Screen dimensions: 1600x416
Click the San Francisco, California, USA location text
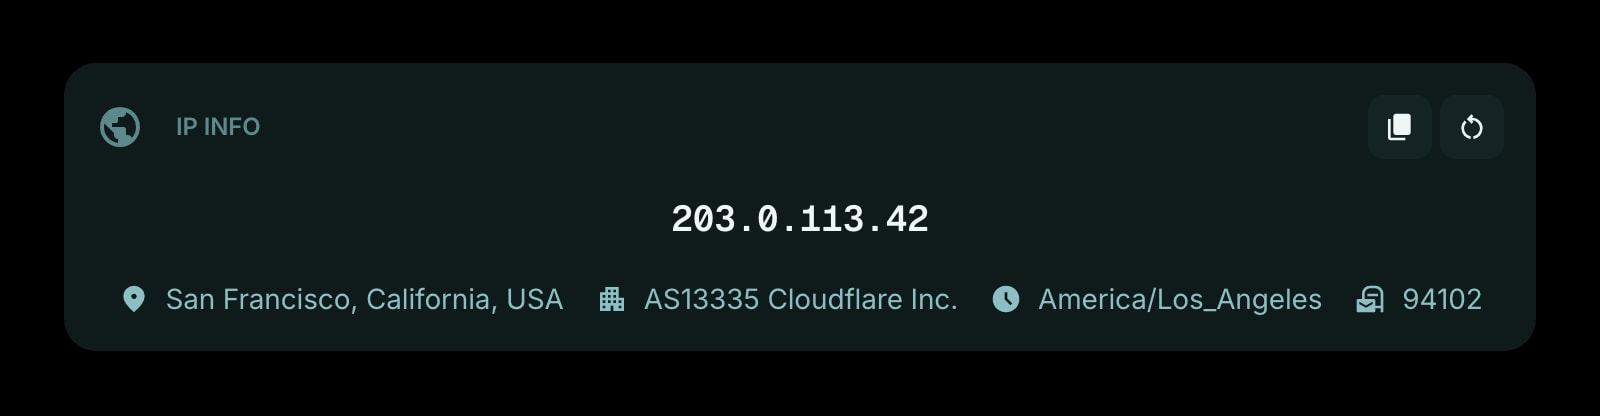point(364,299)
